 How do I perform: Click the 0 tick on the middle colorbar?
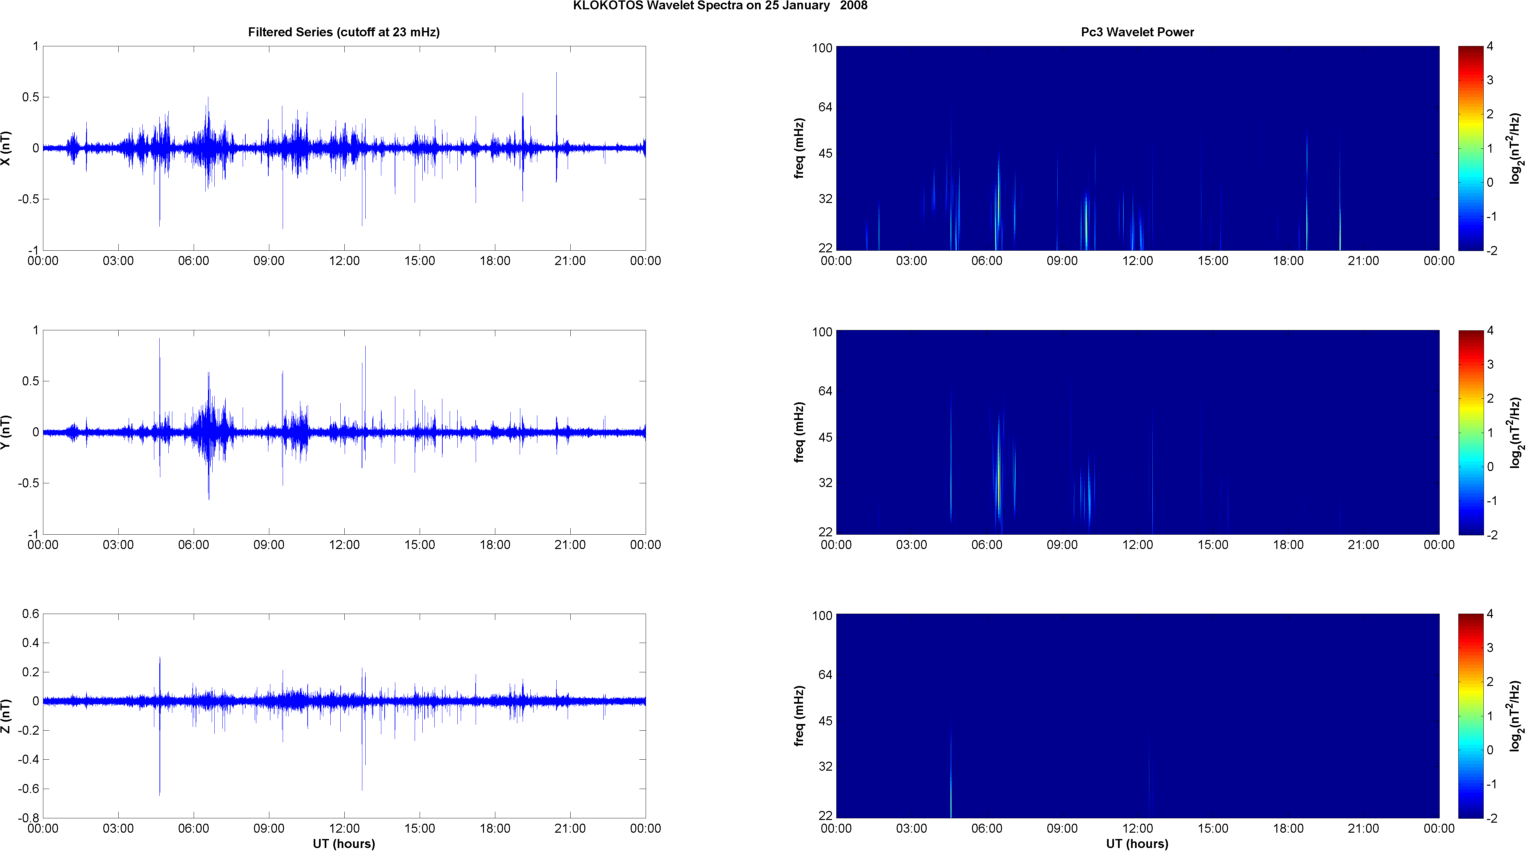click(x=1490, y=466)
